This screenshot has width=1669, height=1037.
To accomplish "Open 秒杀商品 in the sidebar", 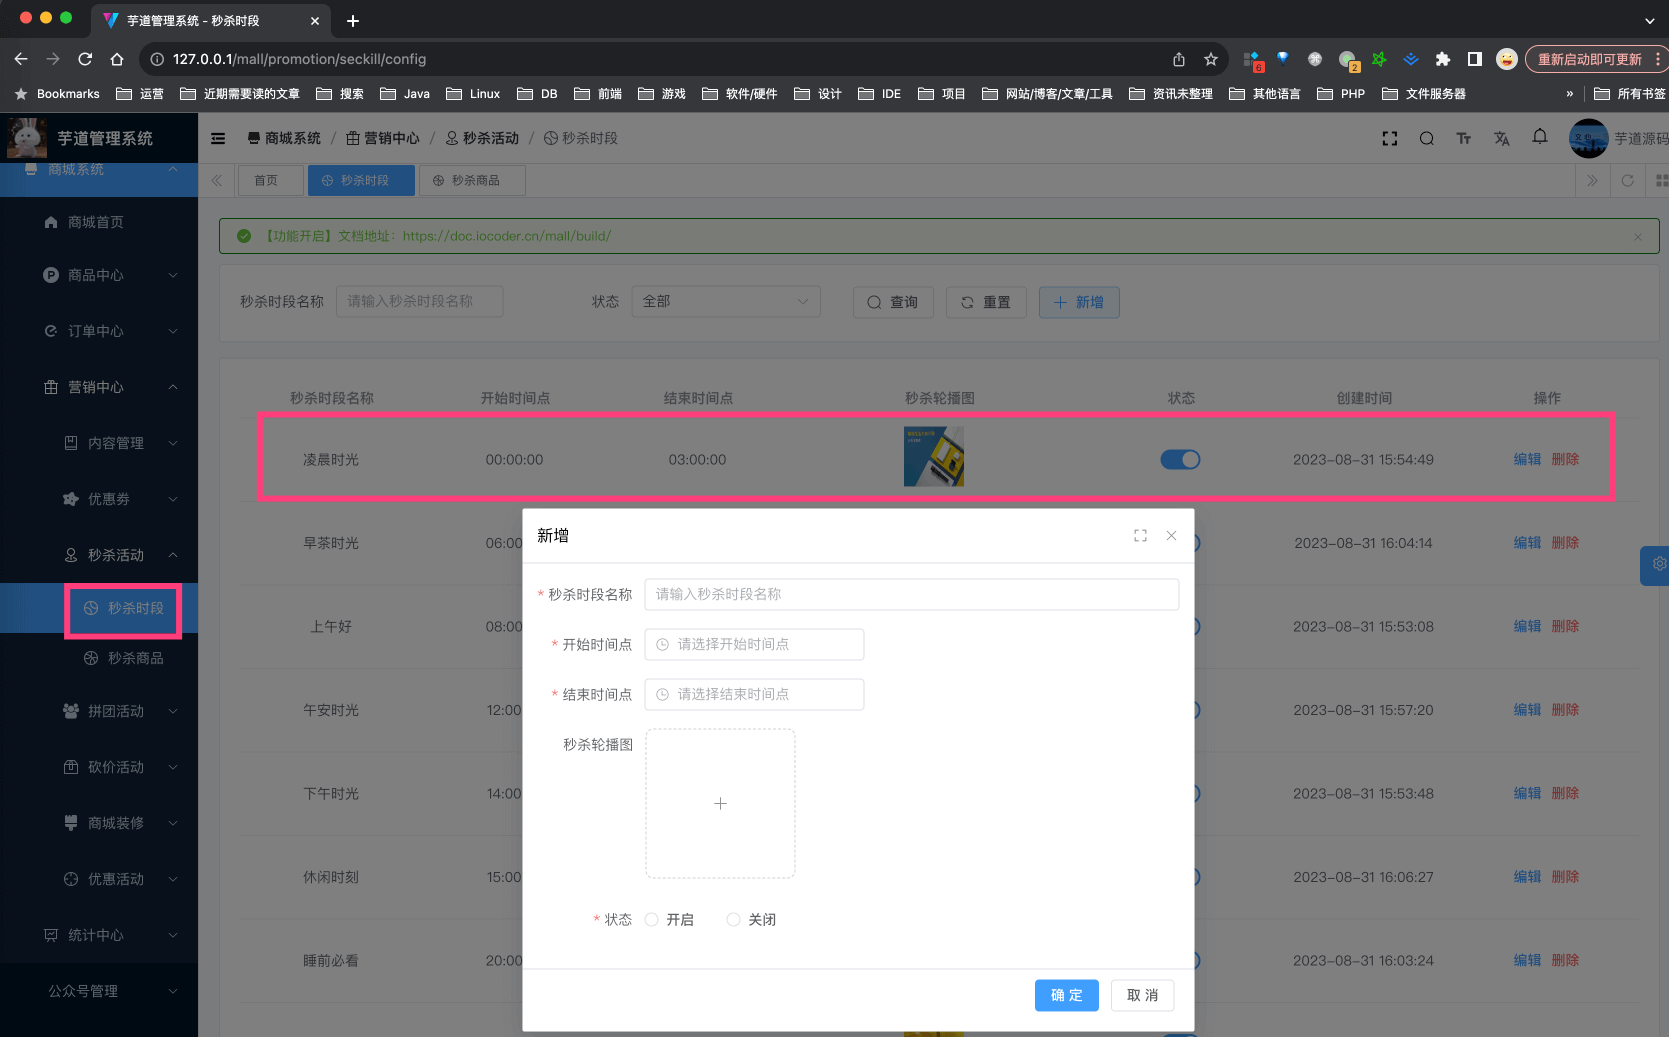I will pos(135,658).
